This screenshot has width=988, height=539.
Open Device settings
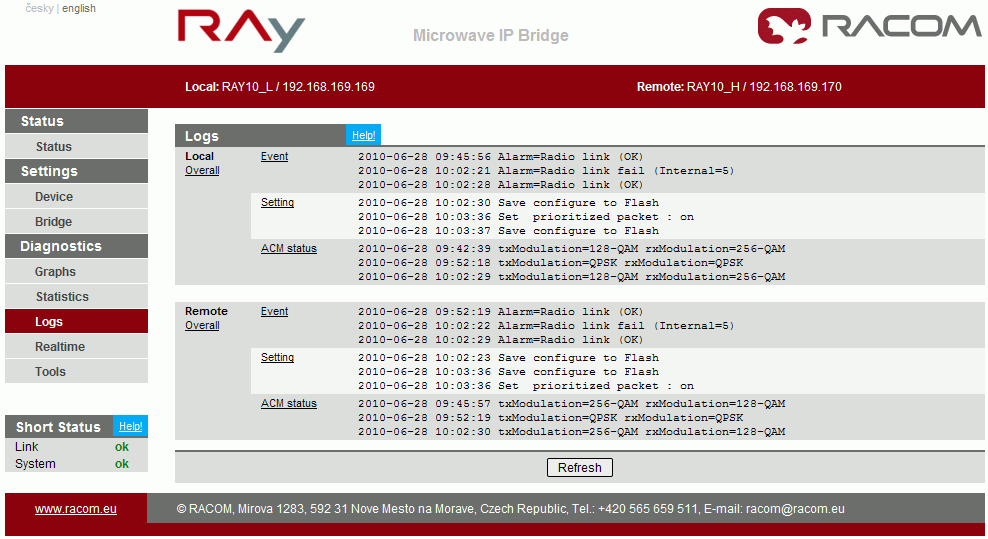point(76,197)
